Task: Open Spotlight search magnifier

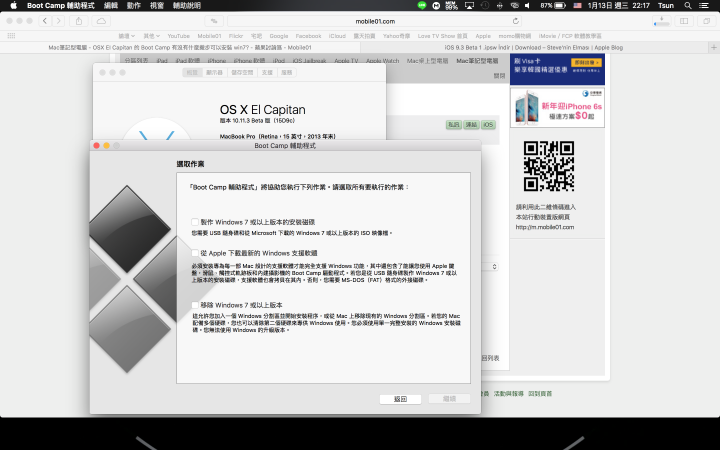Action: coord(688,6)
